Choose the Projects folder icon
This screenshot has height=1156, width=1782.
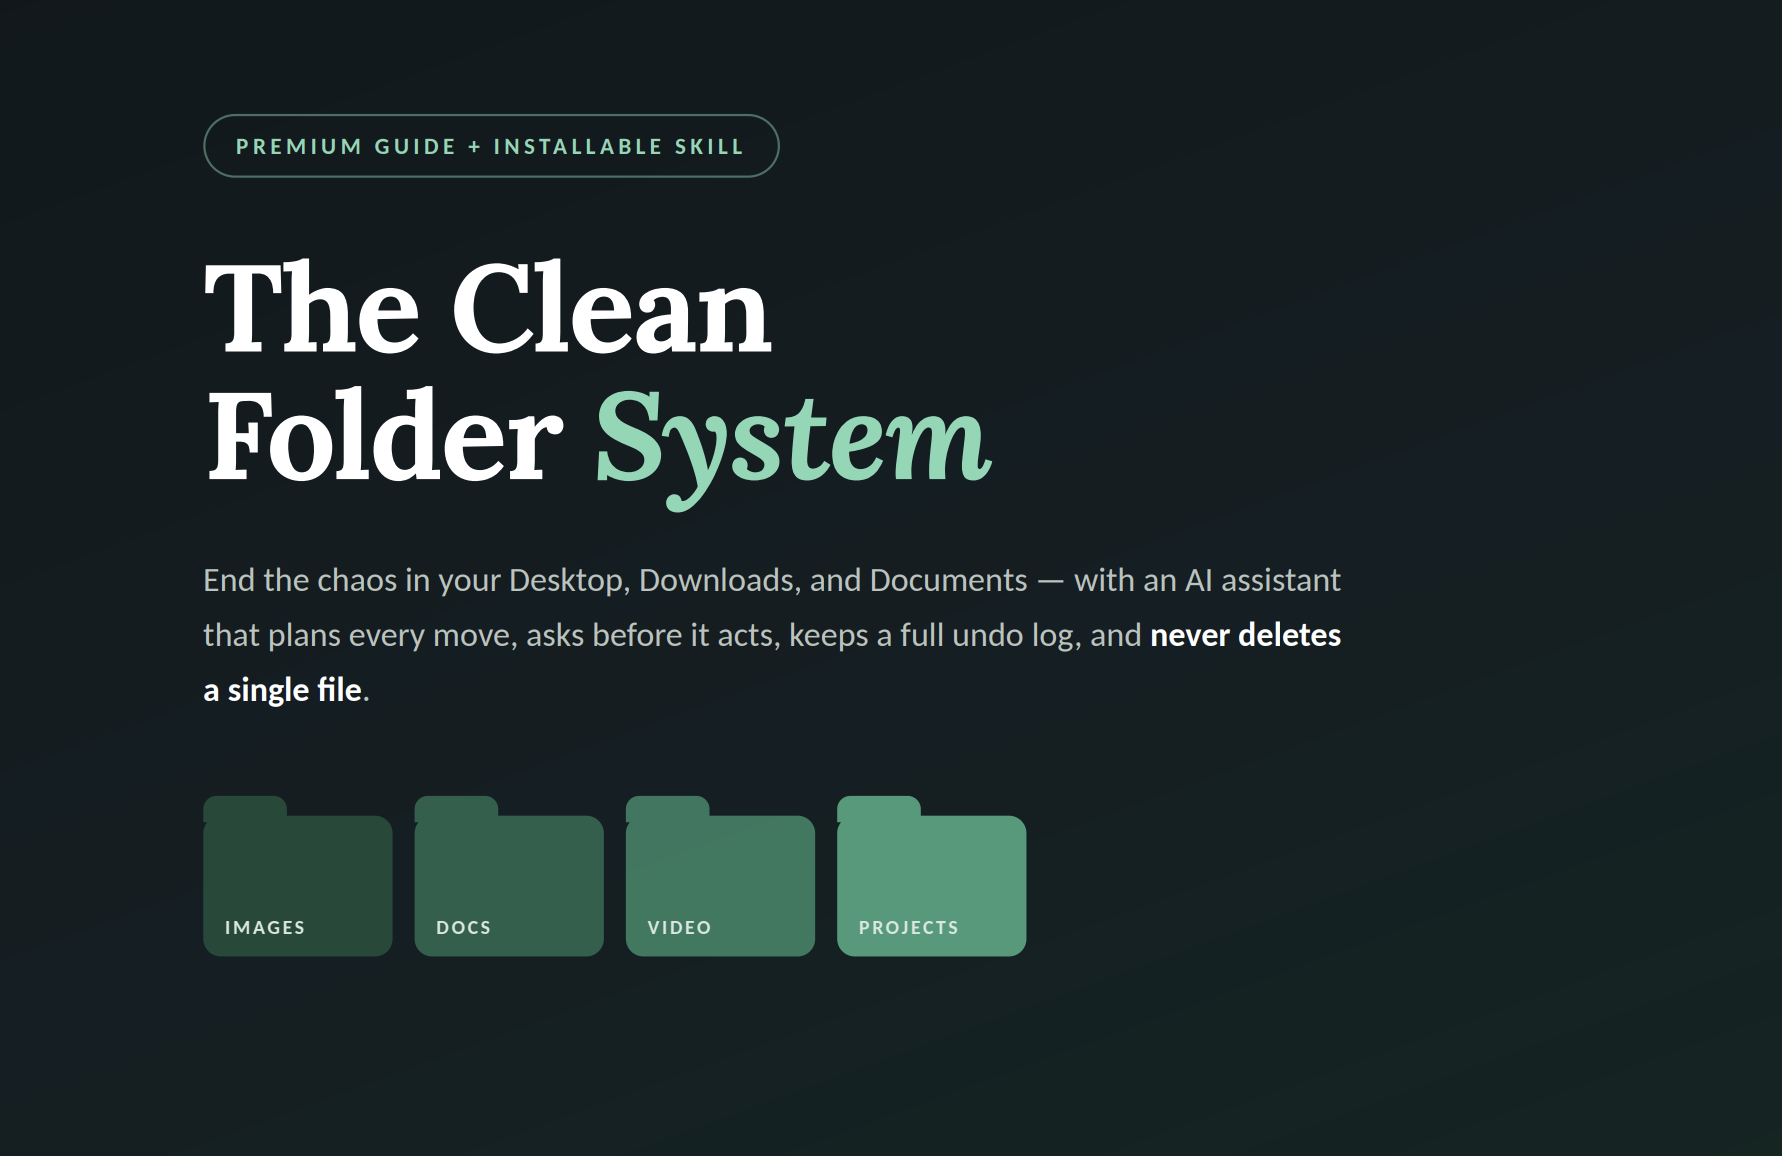(931, 876)
